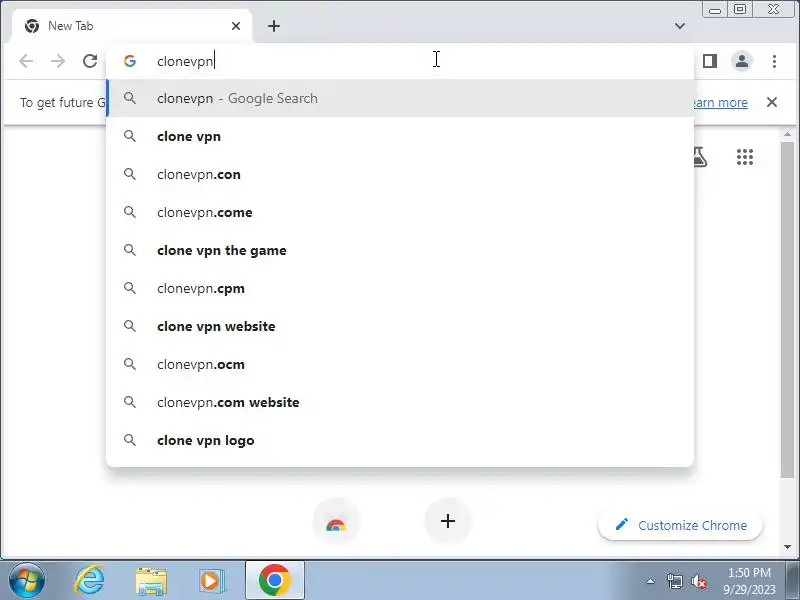Click the Google G icon in the address bar

pyautogui.click(x=130, y=61)
